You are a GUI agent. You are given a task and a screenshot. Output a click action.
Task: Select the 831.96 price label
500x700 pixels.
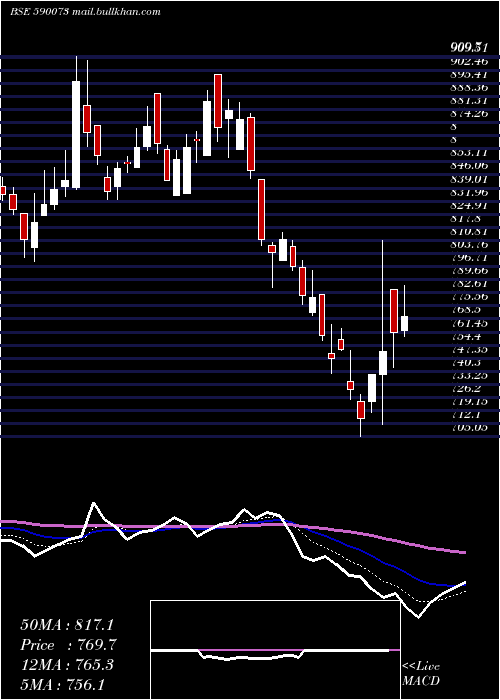[469, 192]
